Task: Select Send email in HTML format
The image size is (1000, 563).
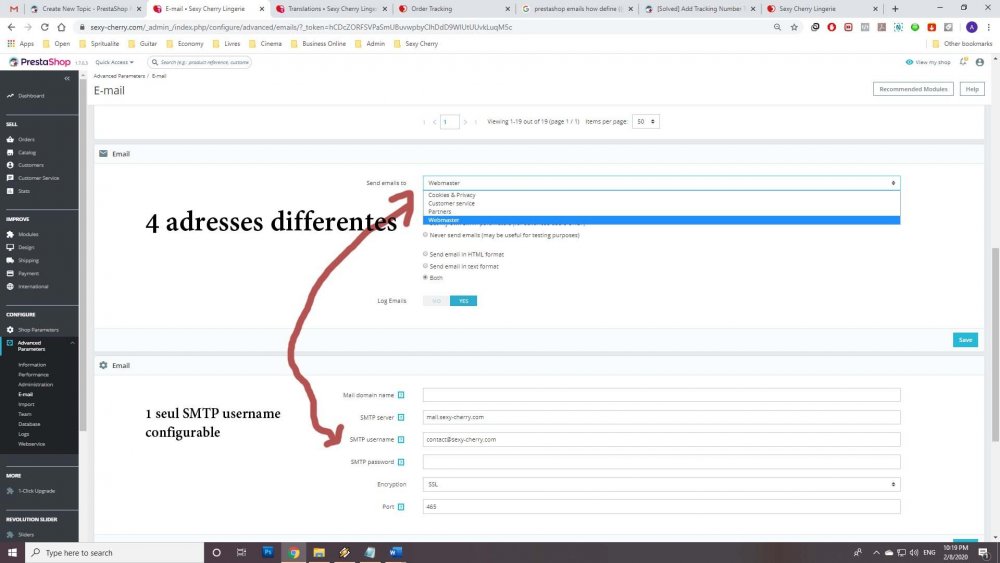Action: click(x=425, y=254)
